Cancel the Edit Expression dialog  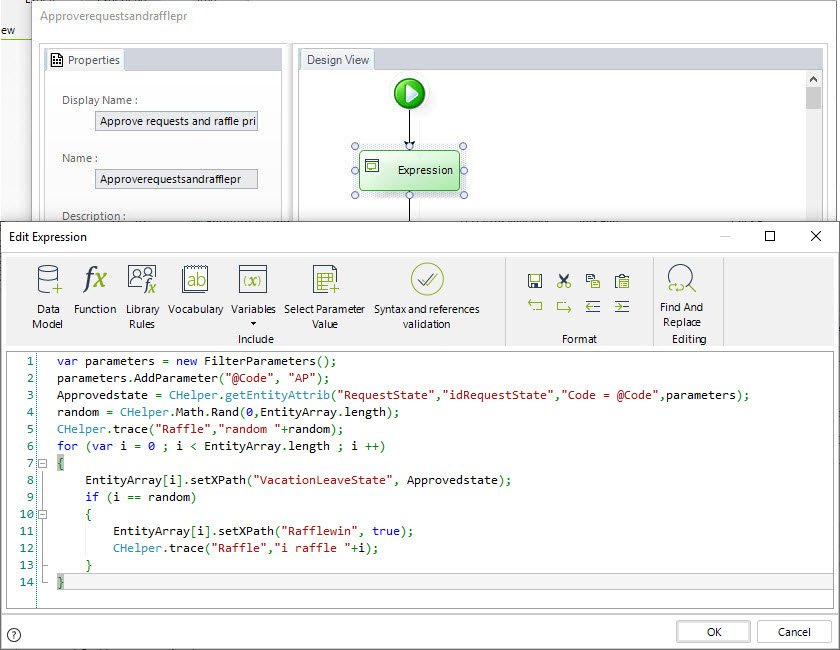pos(794,632)
